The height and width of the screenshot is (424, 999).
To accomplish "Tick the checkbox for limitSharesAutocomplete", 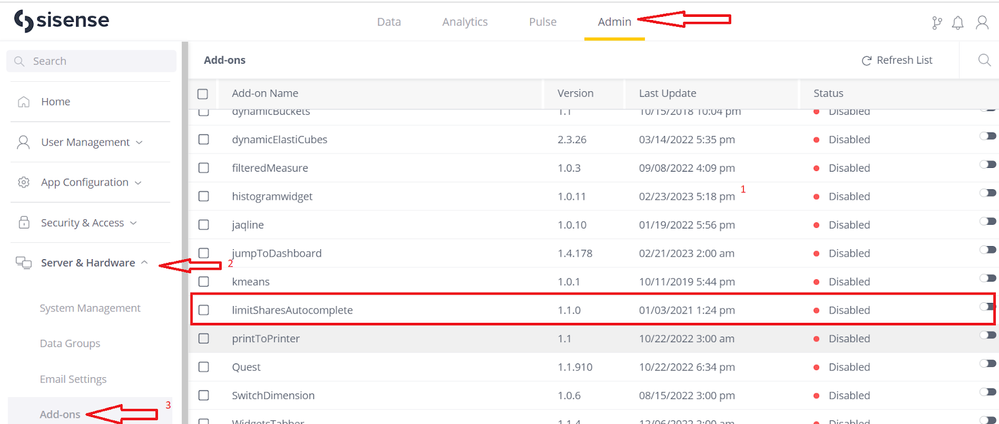I will (x=203, y=310).
